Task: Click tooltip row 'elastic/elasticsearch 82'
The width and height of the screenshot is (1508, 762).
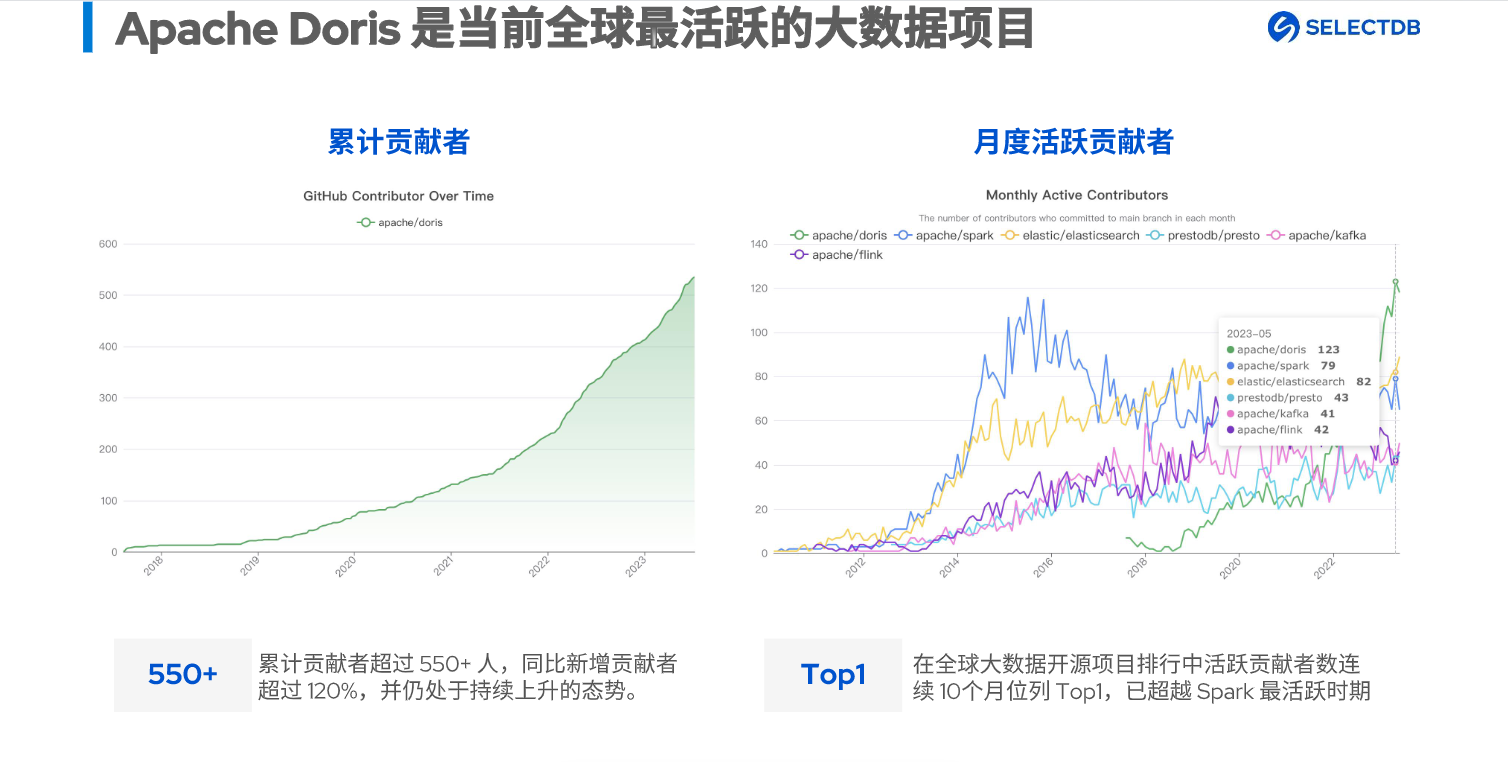Action: click(1298, 382)
